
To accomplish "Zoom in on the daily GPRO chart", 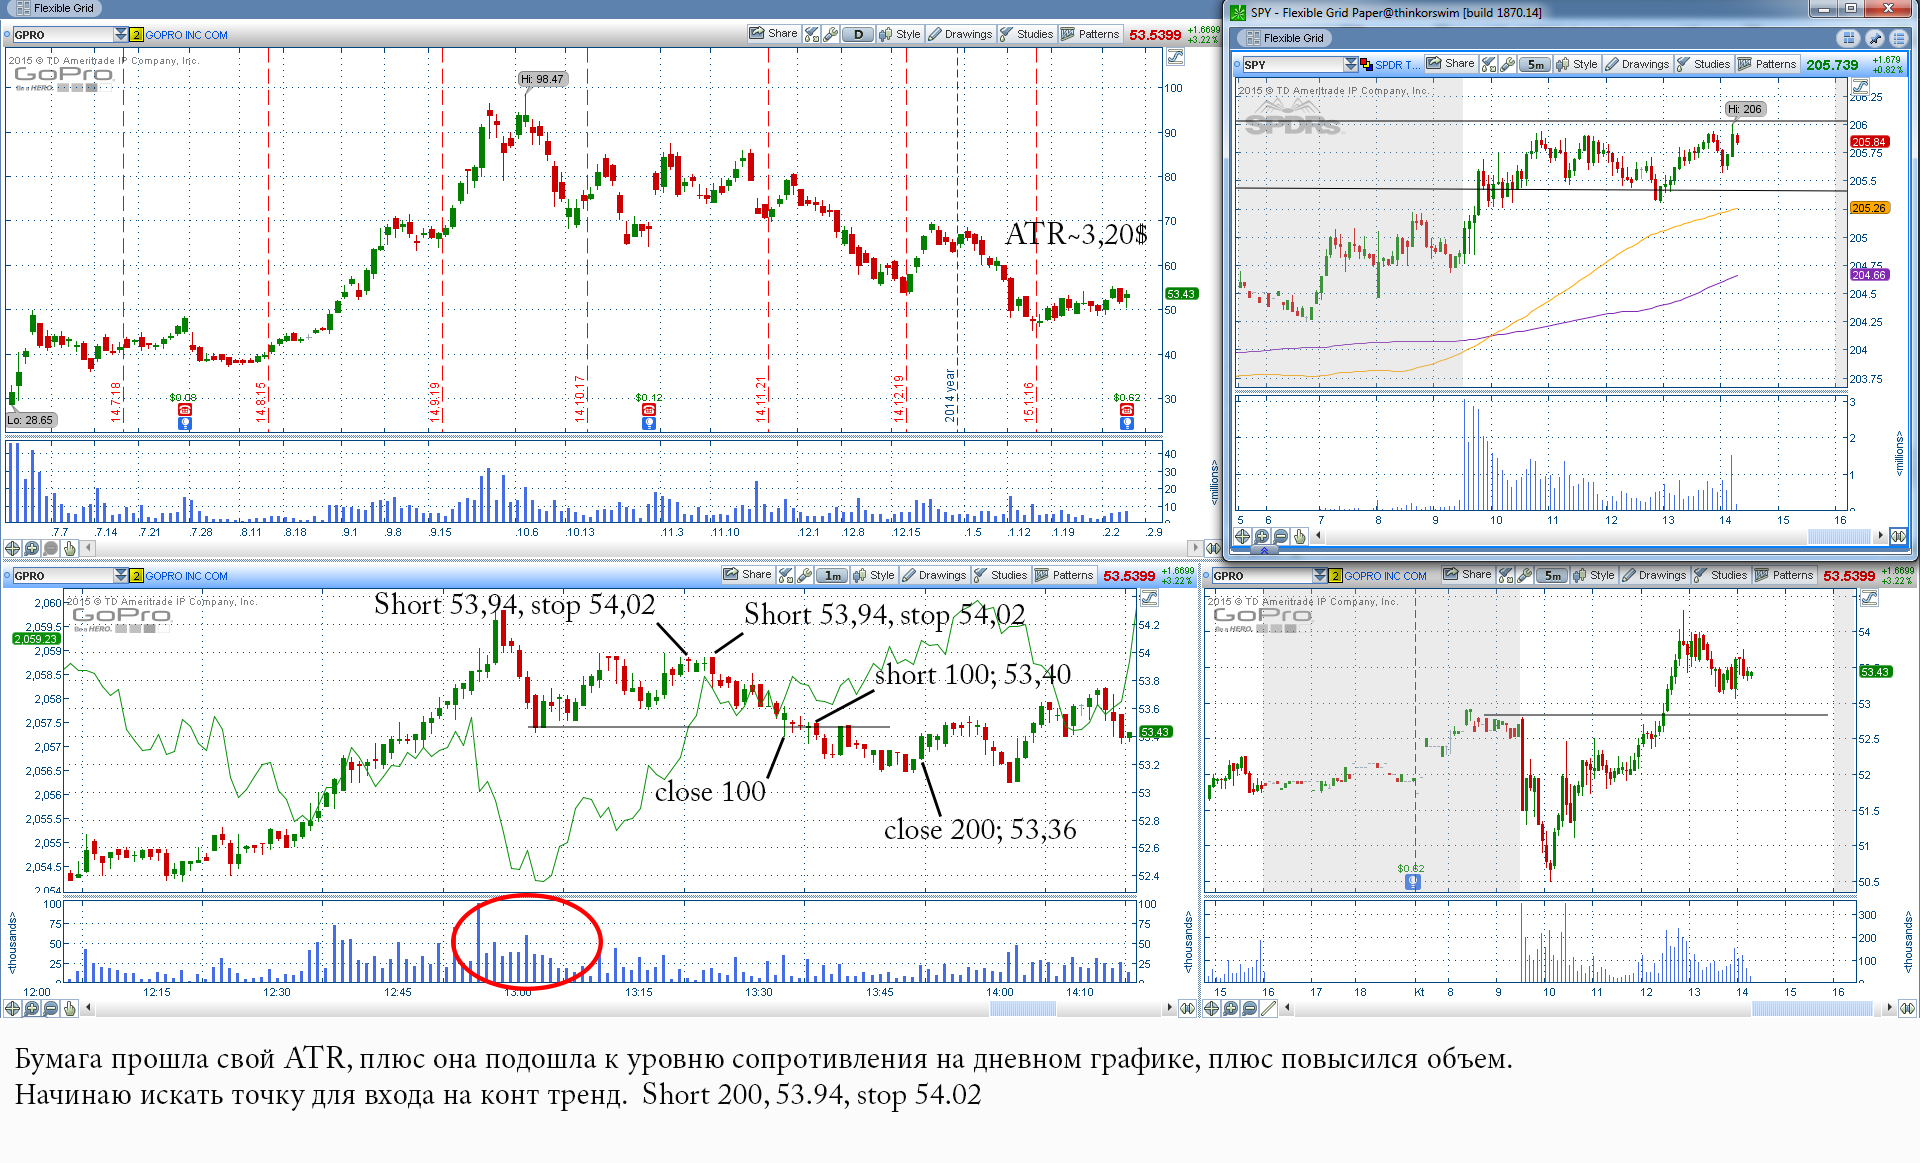I will pos(31,548).
